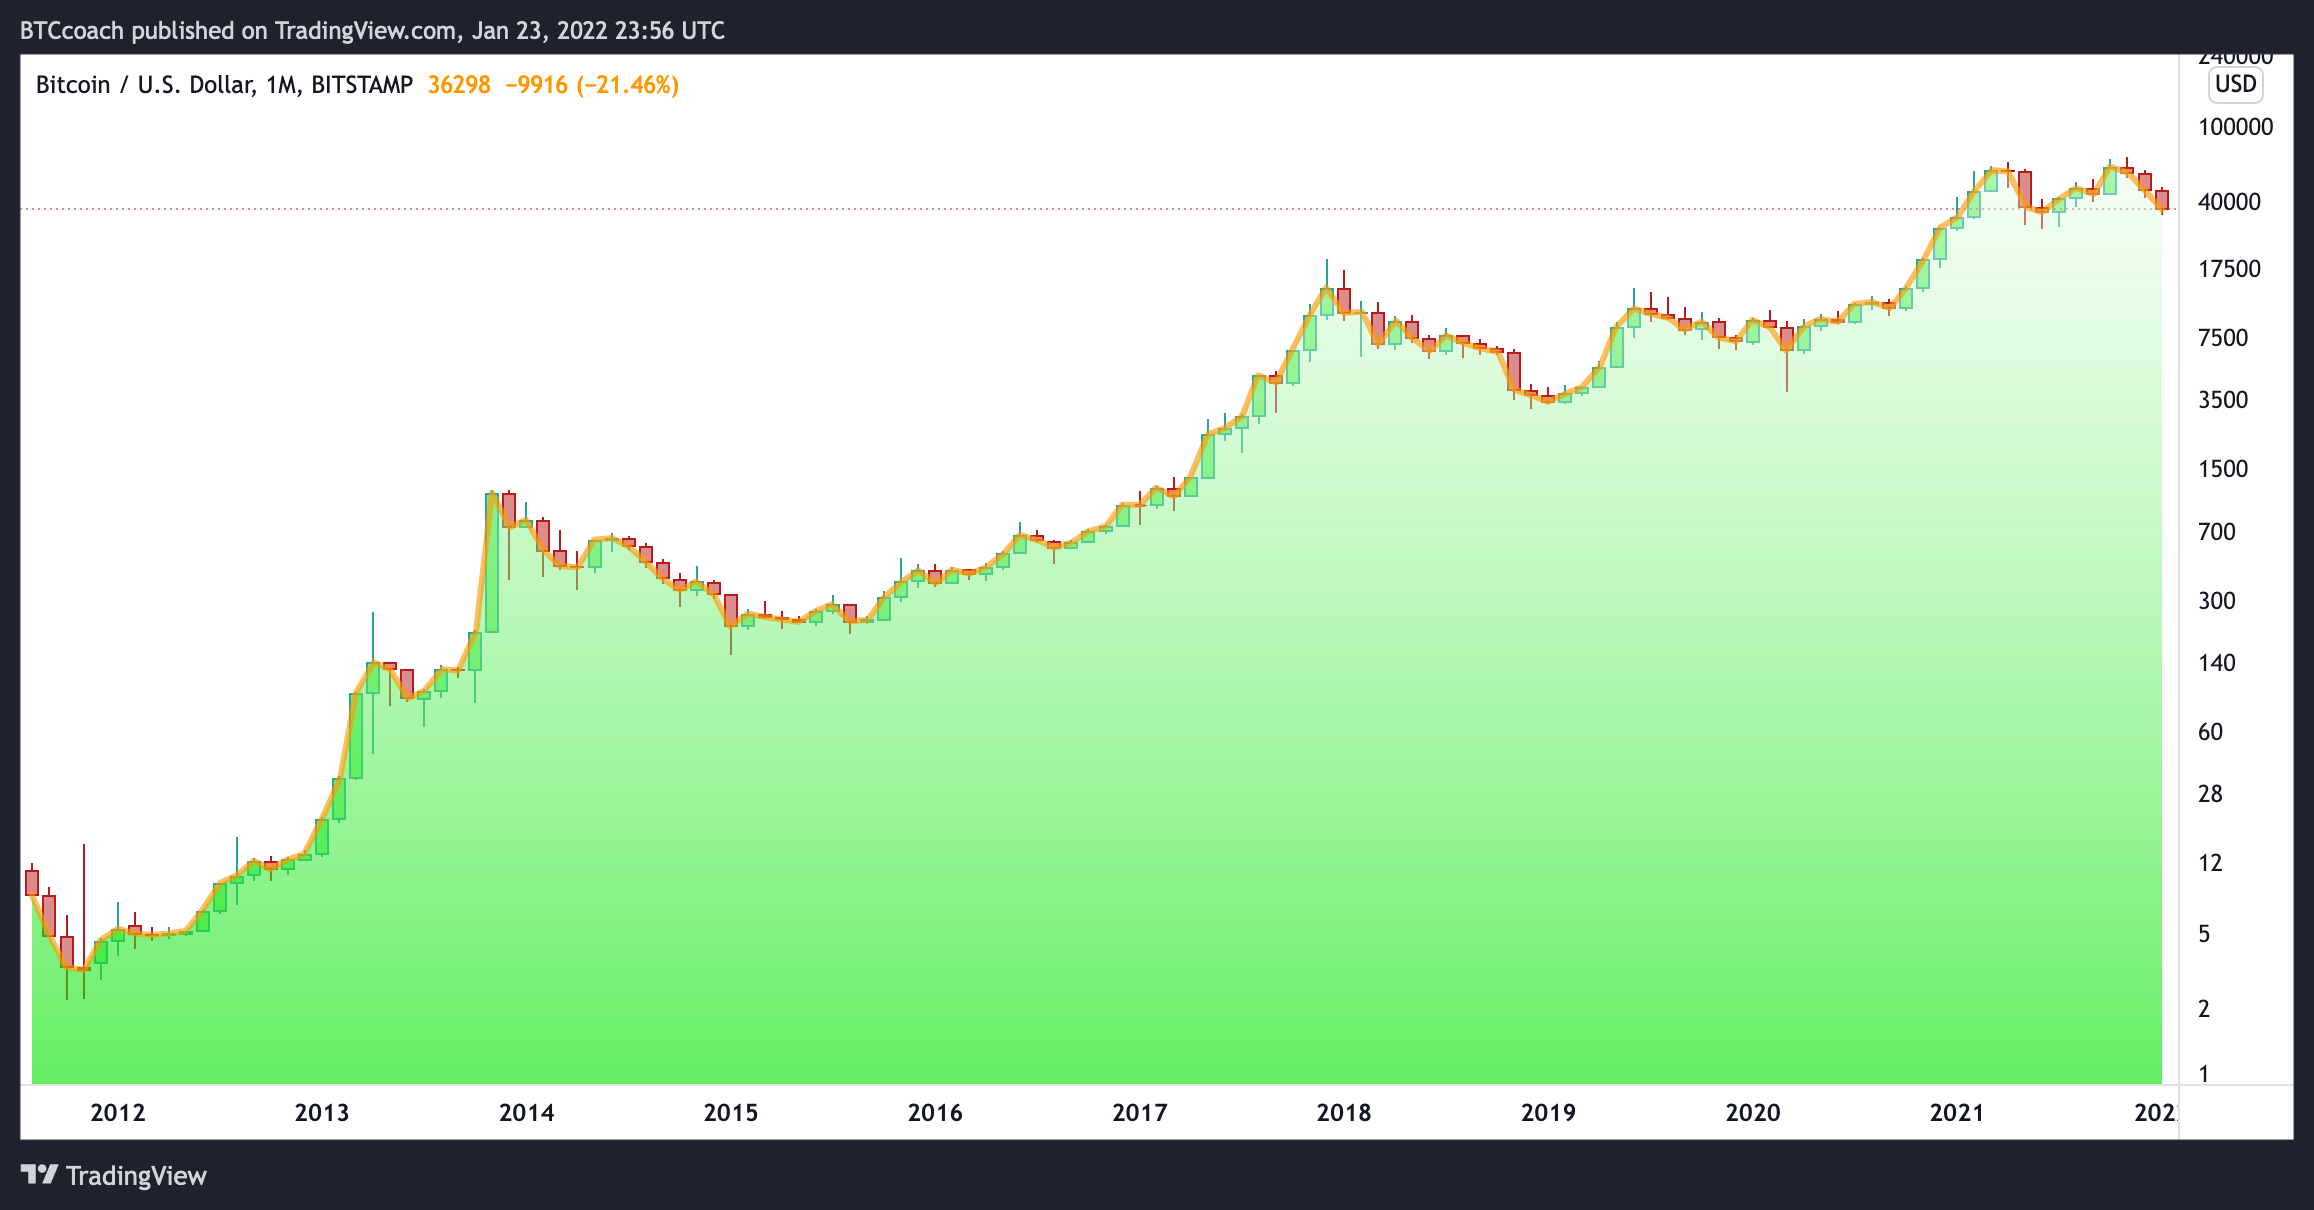
Task: Click the BTCcoach published header text
Action: (x=372, y=30)
